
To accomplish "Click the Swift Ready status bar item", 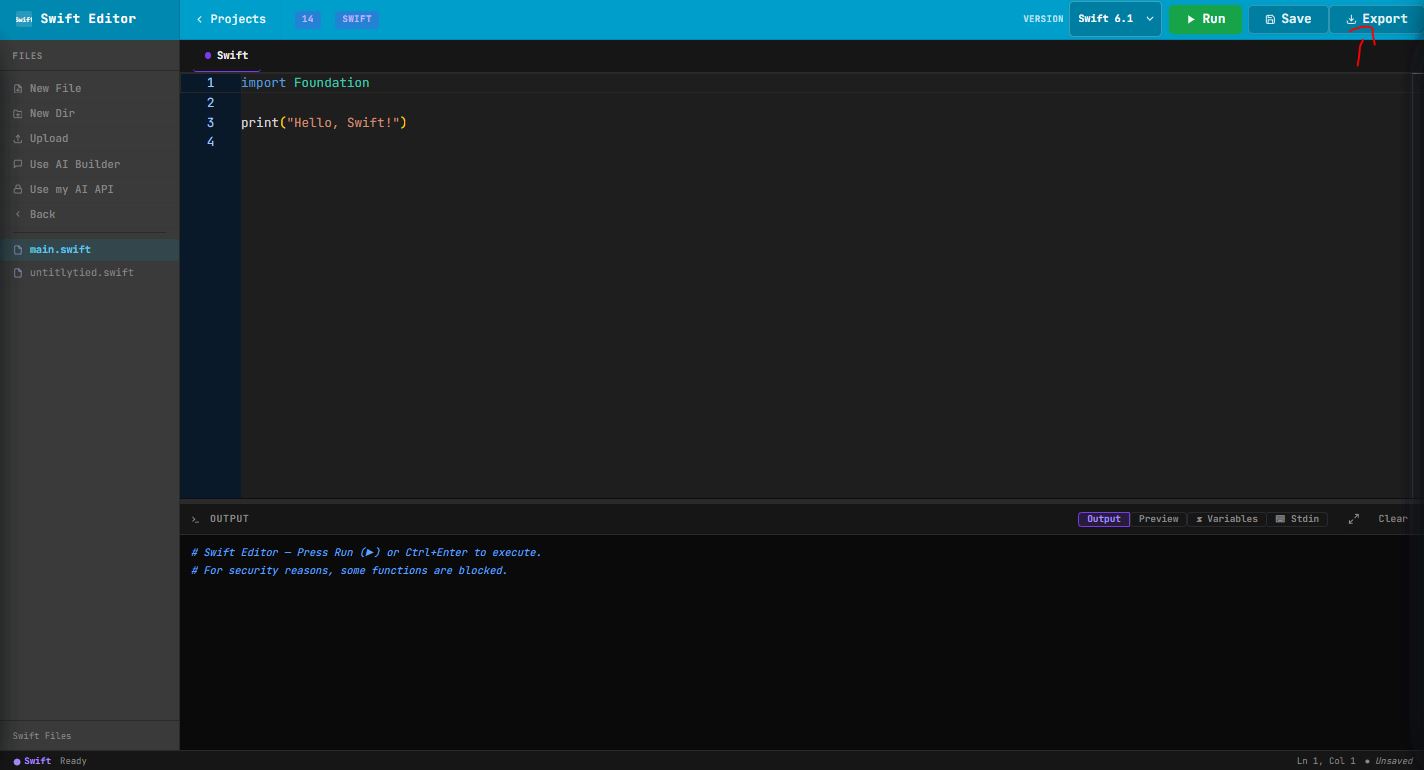I will pyautogui.click(x=50, y=761).
